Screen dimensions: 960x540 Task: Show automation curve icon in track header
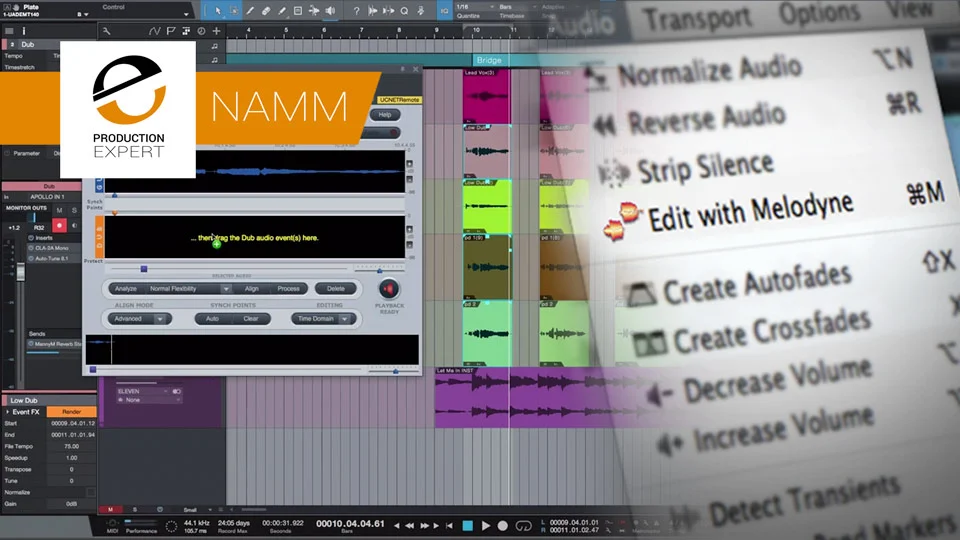click(x=154, y=31)
